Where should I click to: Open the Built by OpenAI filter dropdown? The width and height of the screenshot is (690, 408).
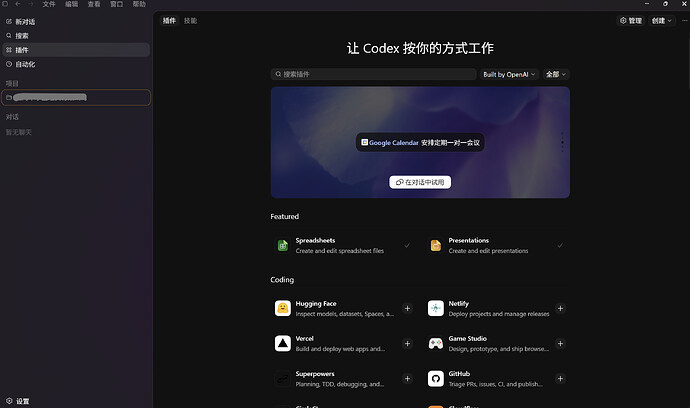pyautogui.click(x=509, y=74)
